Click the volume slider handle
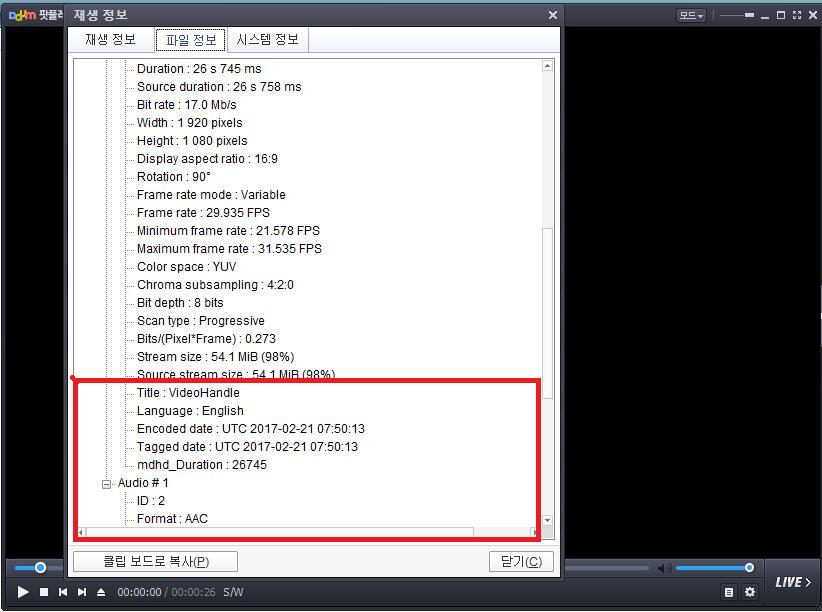The image size is (822, 612). (x=749, y=568)
